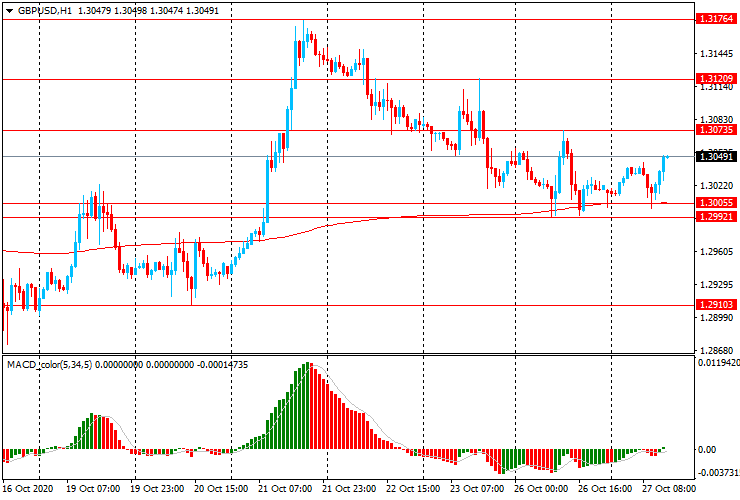
Task: Select the 1.30055 red price level label
Action: pos(716,203)
